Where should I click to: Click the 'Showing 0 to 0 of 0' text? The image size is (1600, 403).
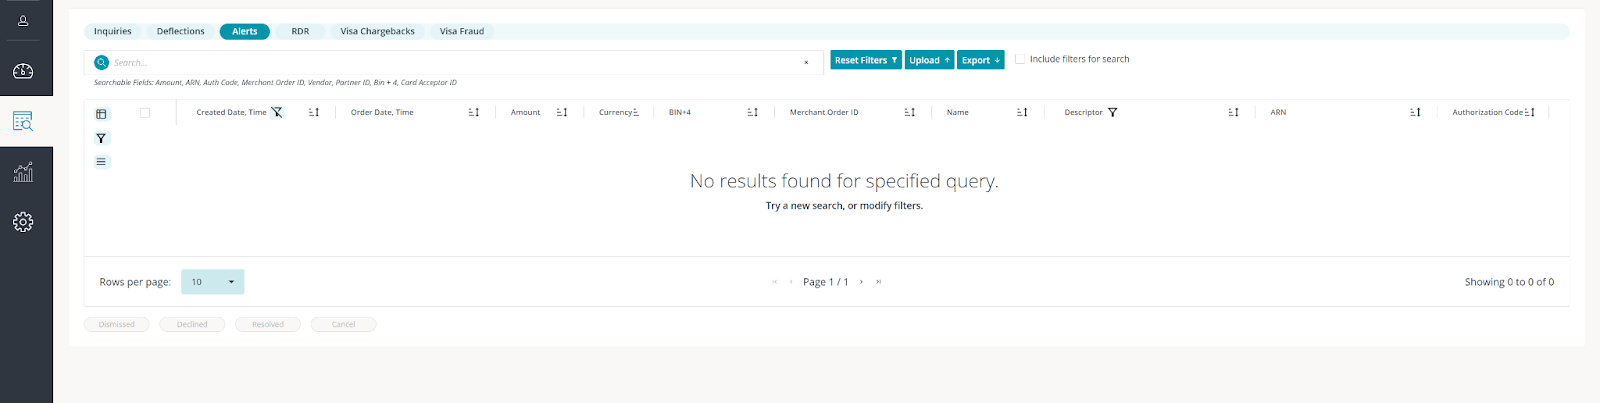point(1509,282)
